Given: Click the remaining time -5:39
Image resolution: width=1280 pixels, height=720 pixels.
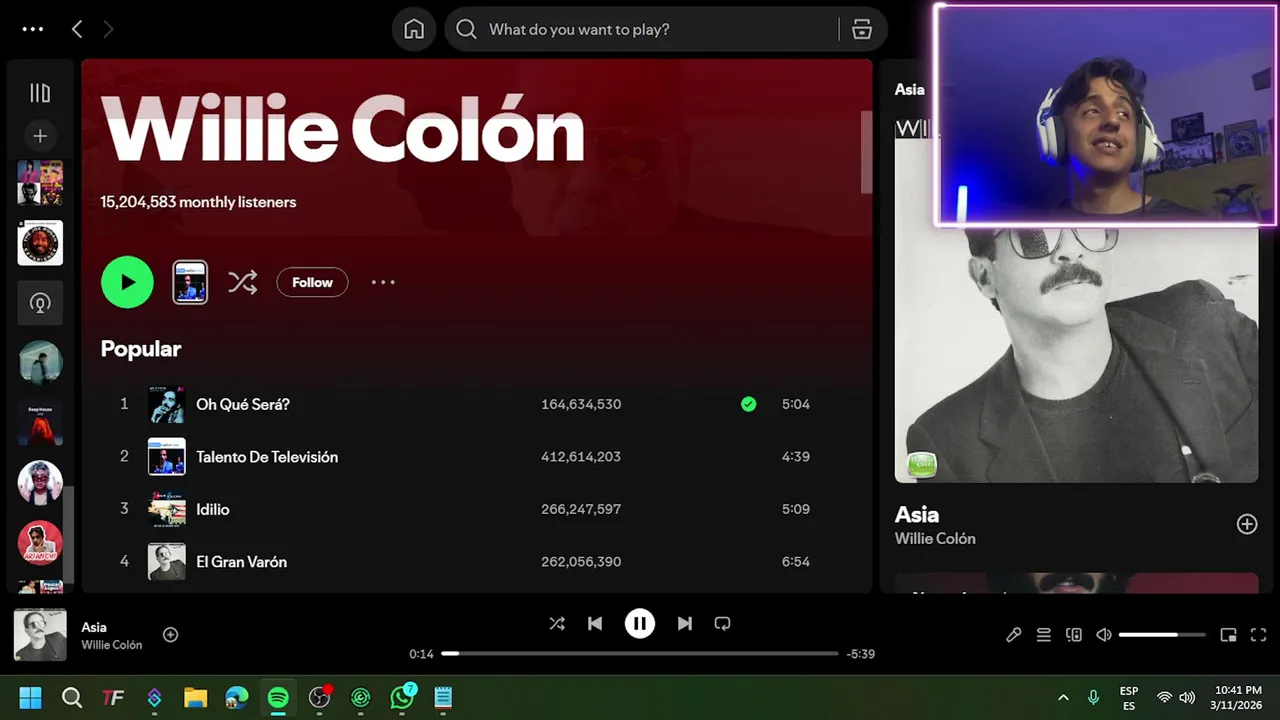Looking at the screenshot, I should pos(861,654).
